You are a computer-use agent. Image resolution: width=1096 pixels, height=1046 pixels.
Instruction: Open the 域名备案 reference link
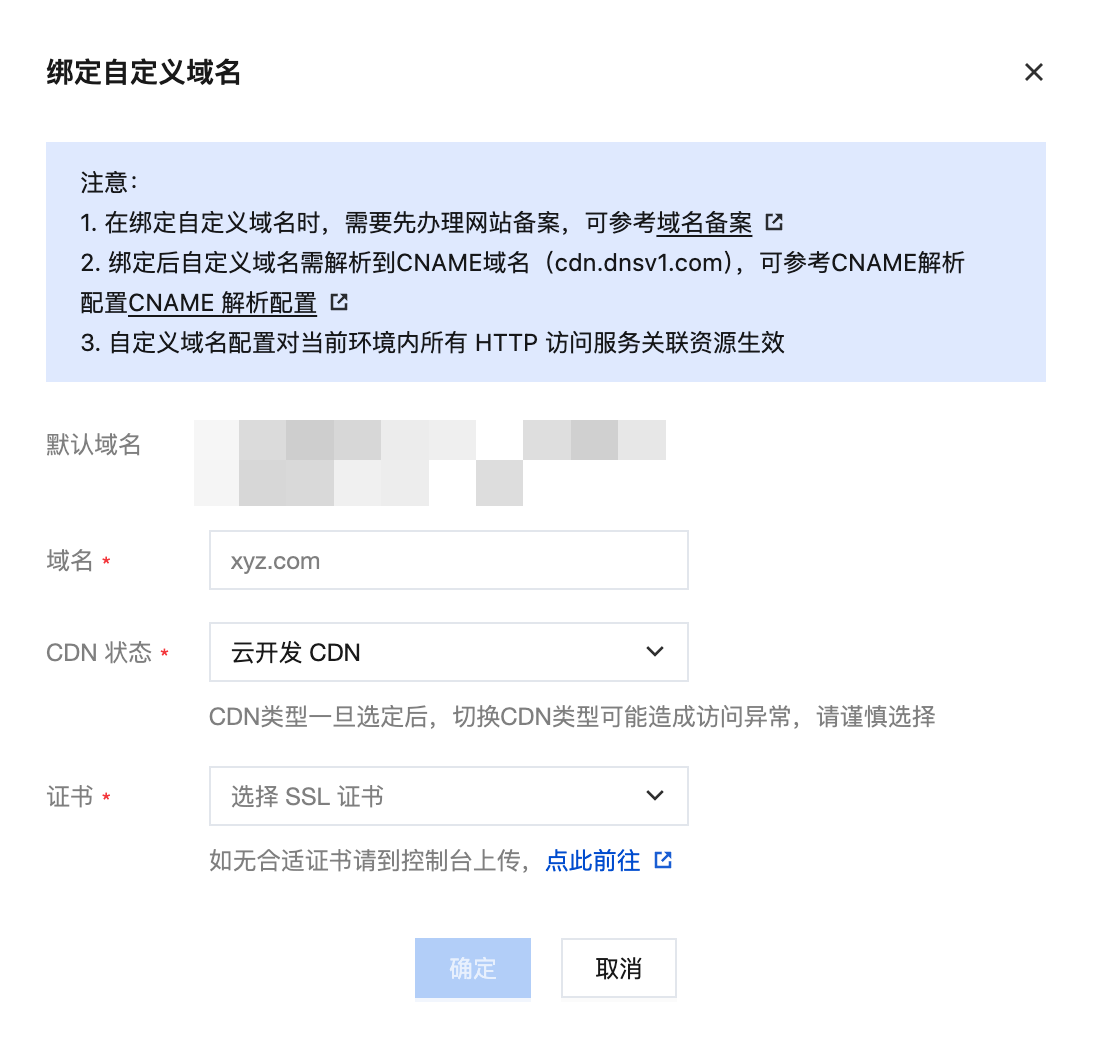pos(704,223)
